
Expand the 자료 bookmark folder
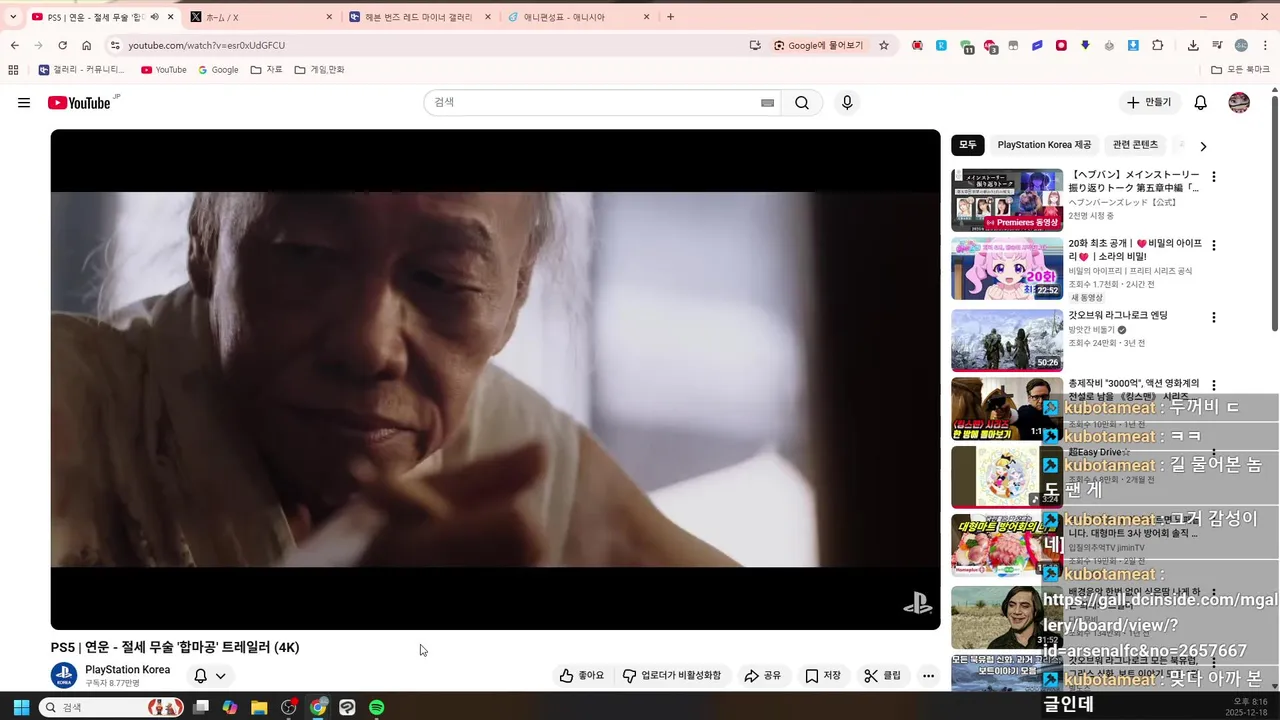click(267, 70)
